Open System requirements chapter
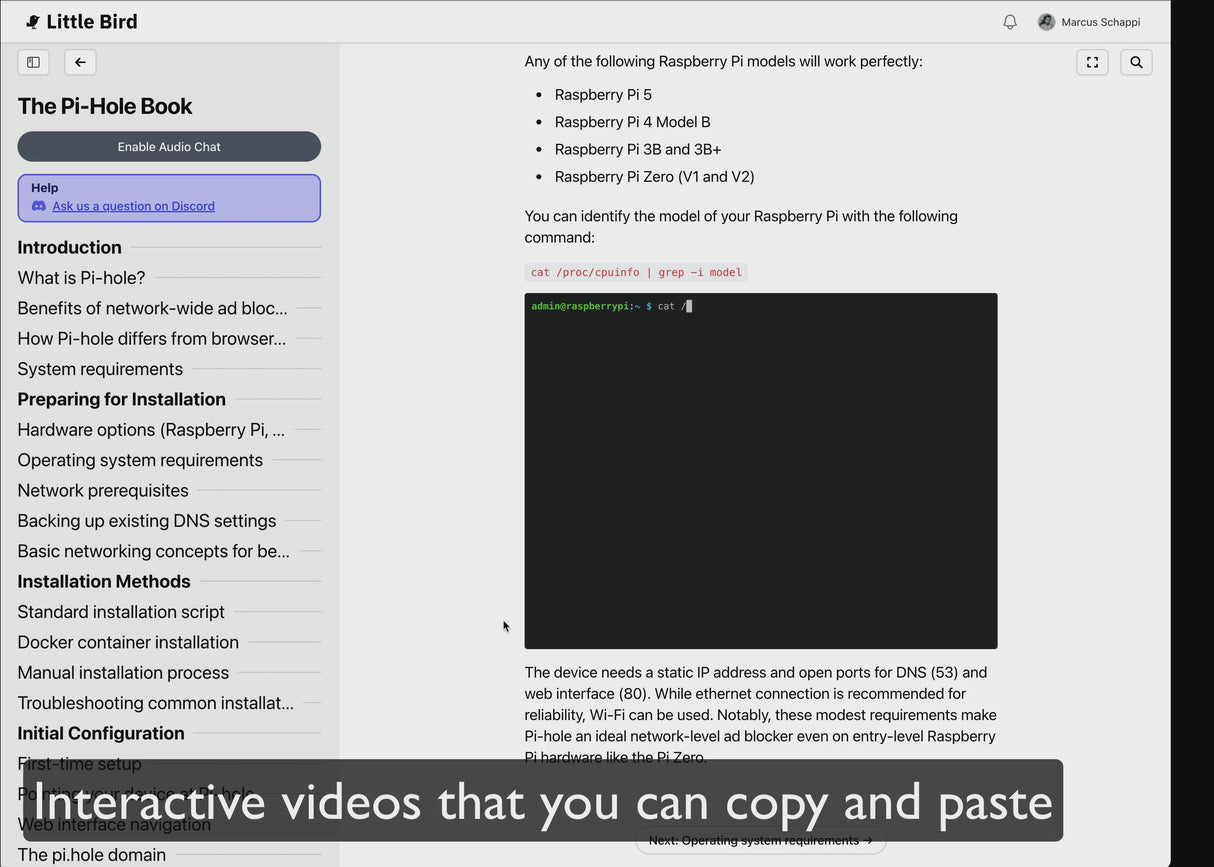Viewport: 1214px width, 867px height. (100, 369)
